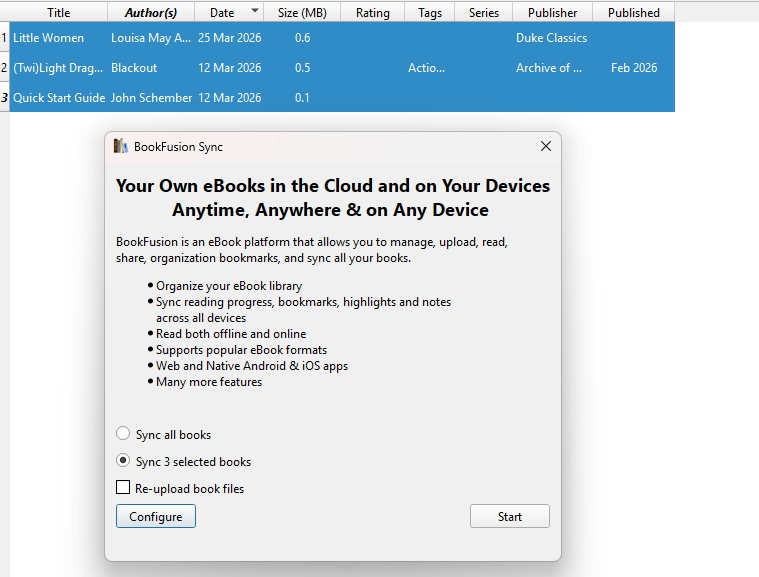The image size is (759, 577).
Task: Toggle the Date column sort arrow
Action: [255, 10]
